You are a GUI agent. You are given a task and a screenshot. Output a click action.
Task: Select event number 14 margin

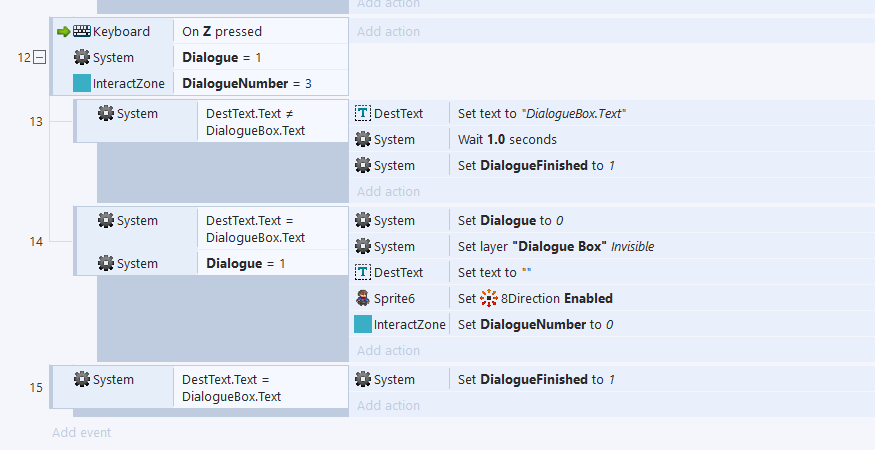click(x=36, y=241)
